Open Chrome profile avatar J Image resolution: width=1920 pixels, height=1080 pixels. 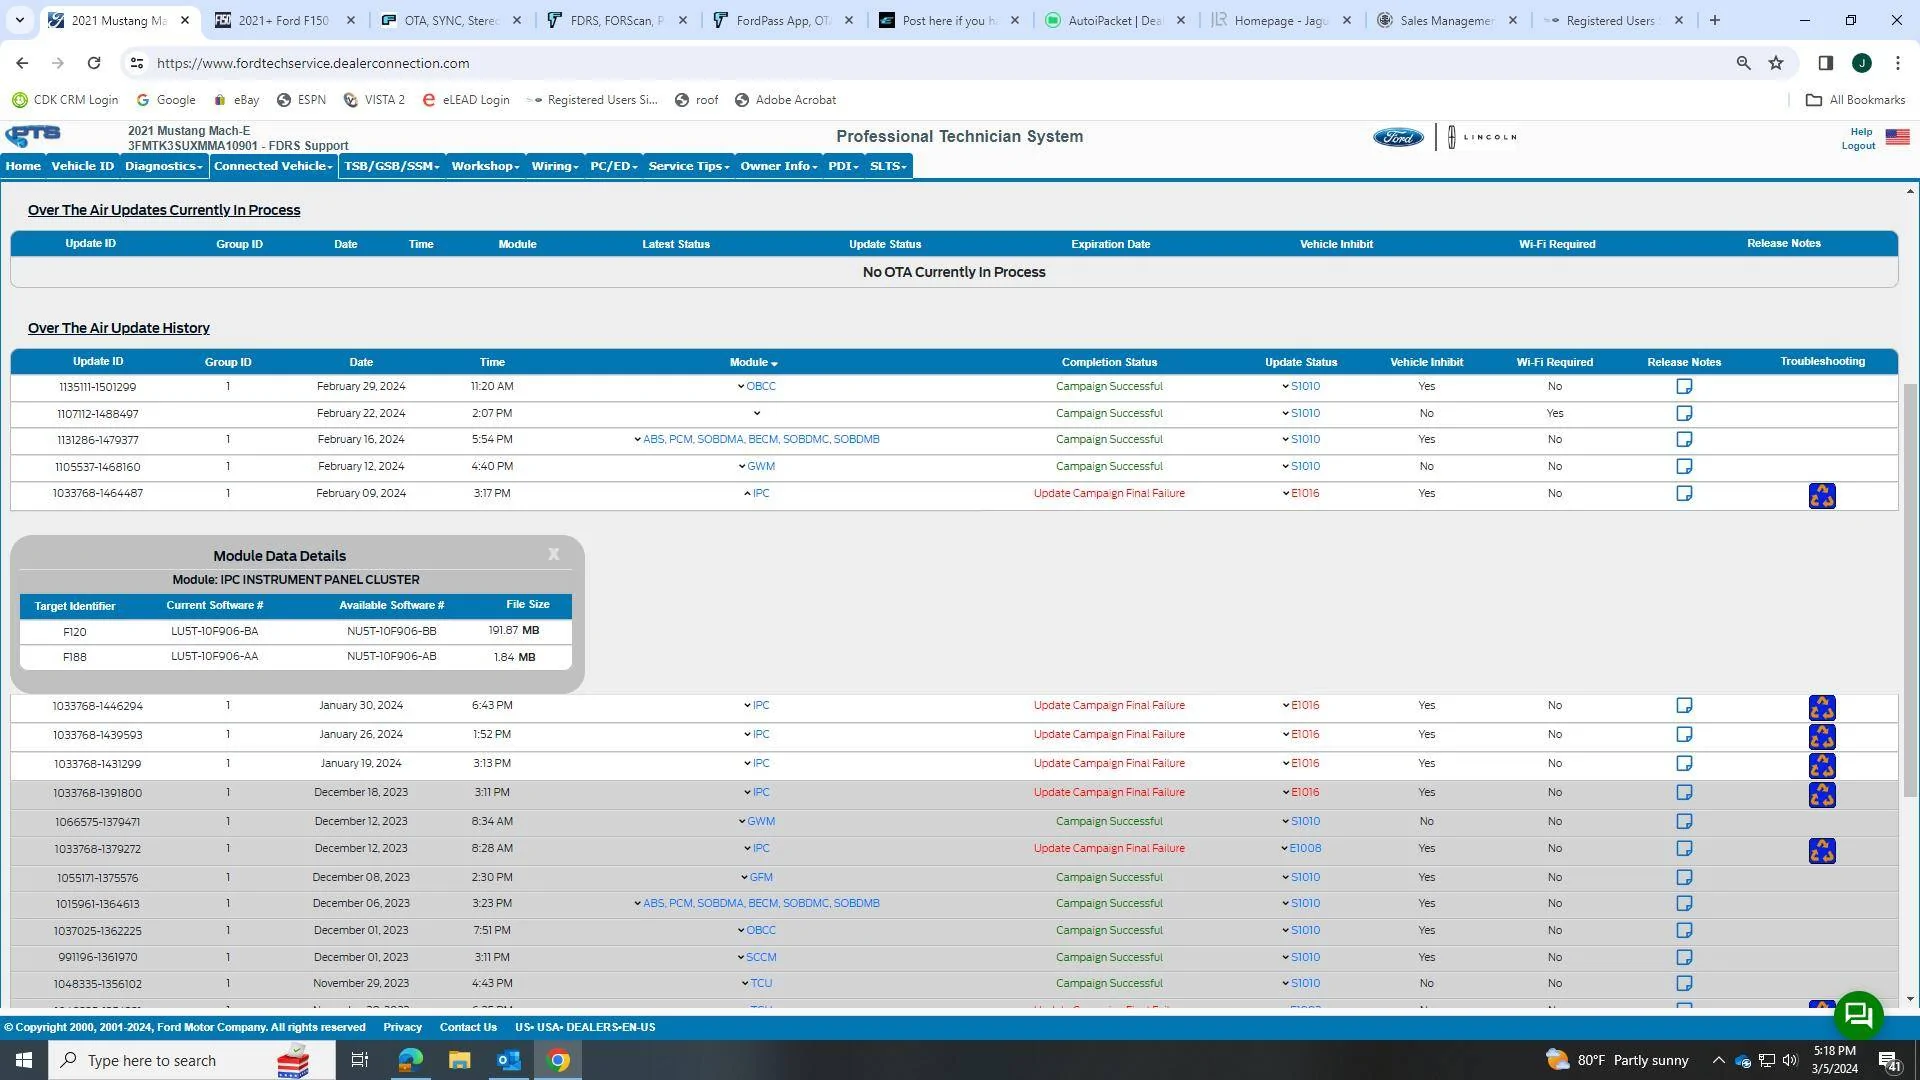pos(1861,63)
